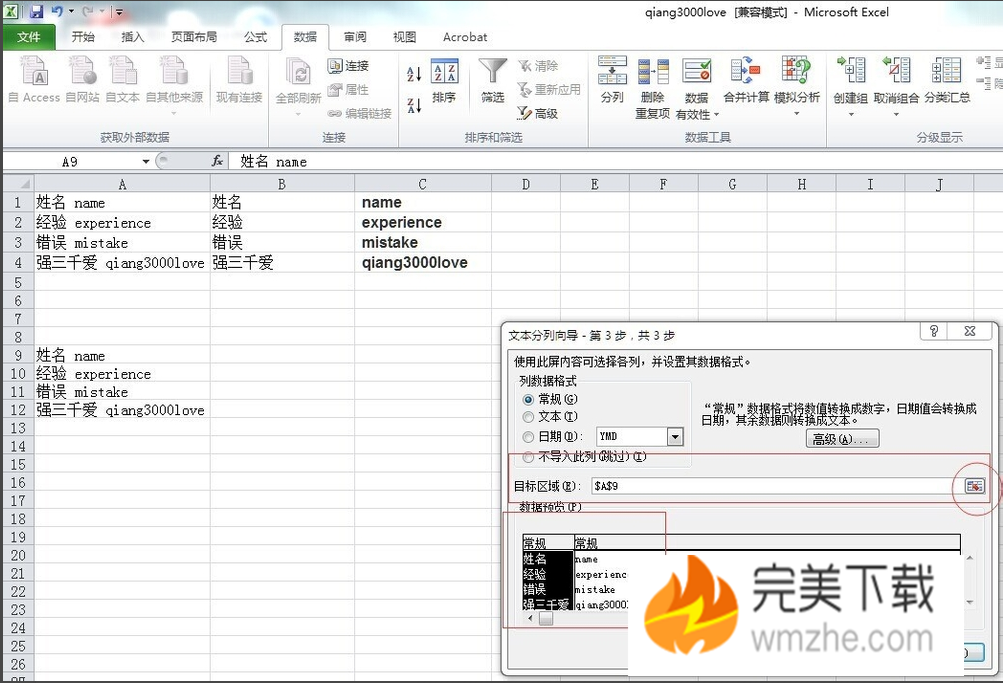Select 文本 (Text) radio button
This screenshot has width=1003, height=683.
point(528,417)
